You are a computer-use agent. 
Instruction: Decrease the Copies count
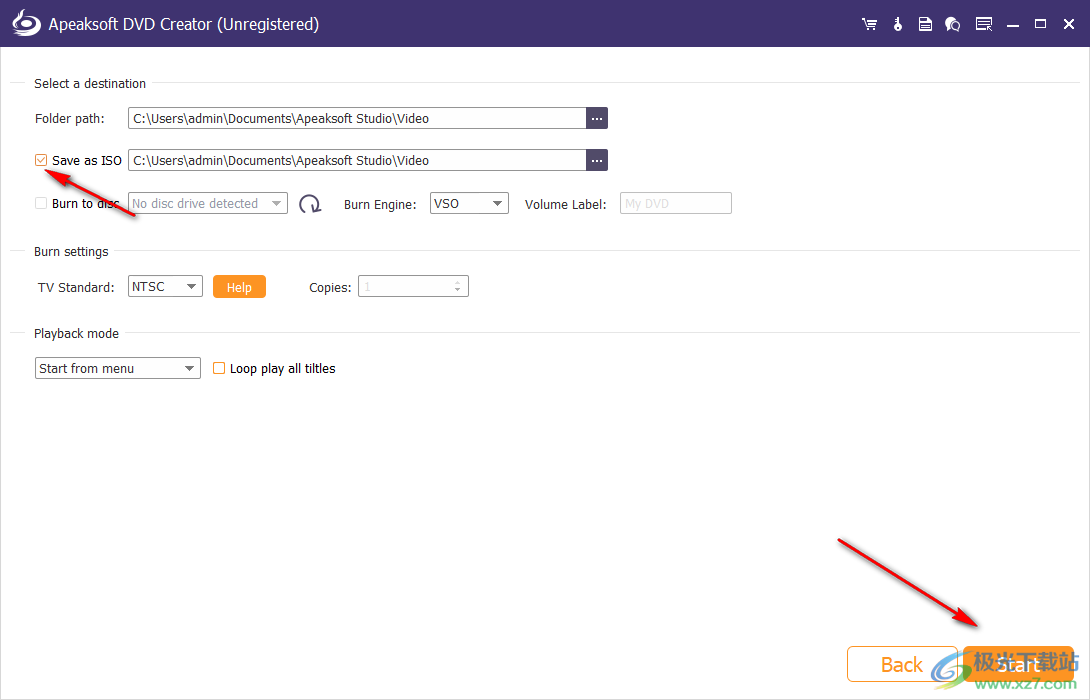[x=457, y=290]
